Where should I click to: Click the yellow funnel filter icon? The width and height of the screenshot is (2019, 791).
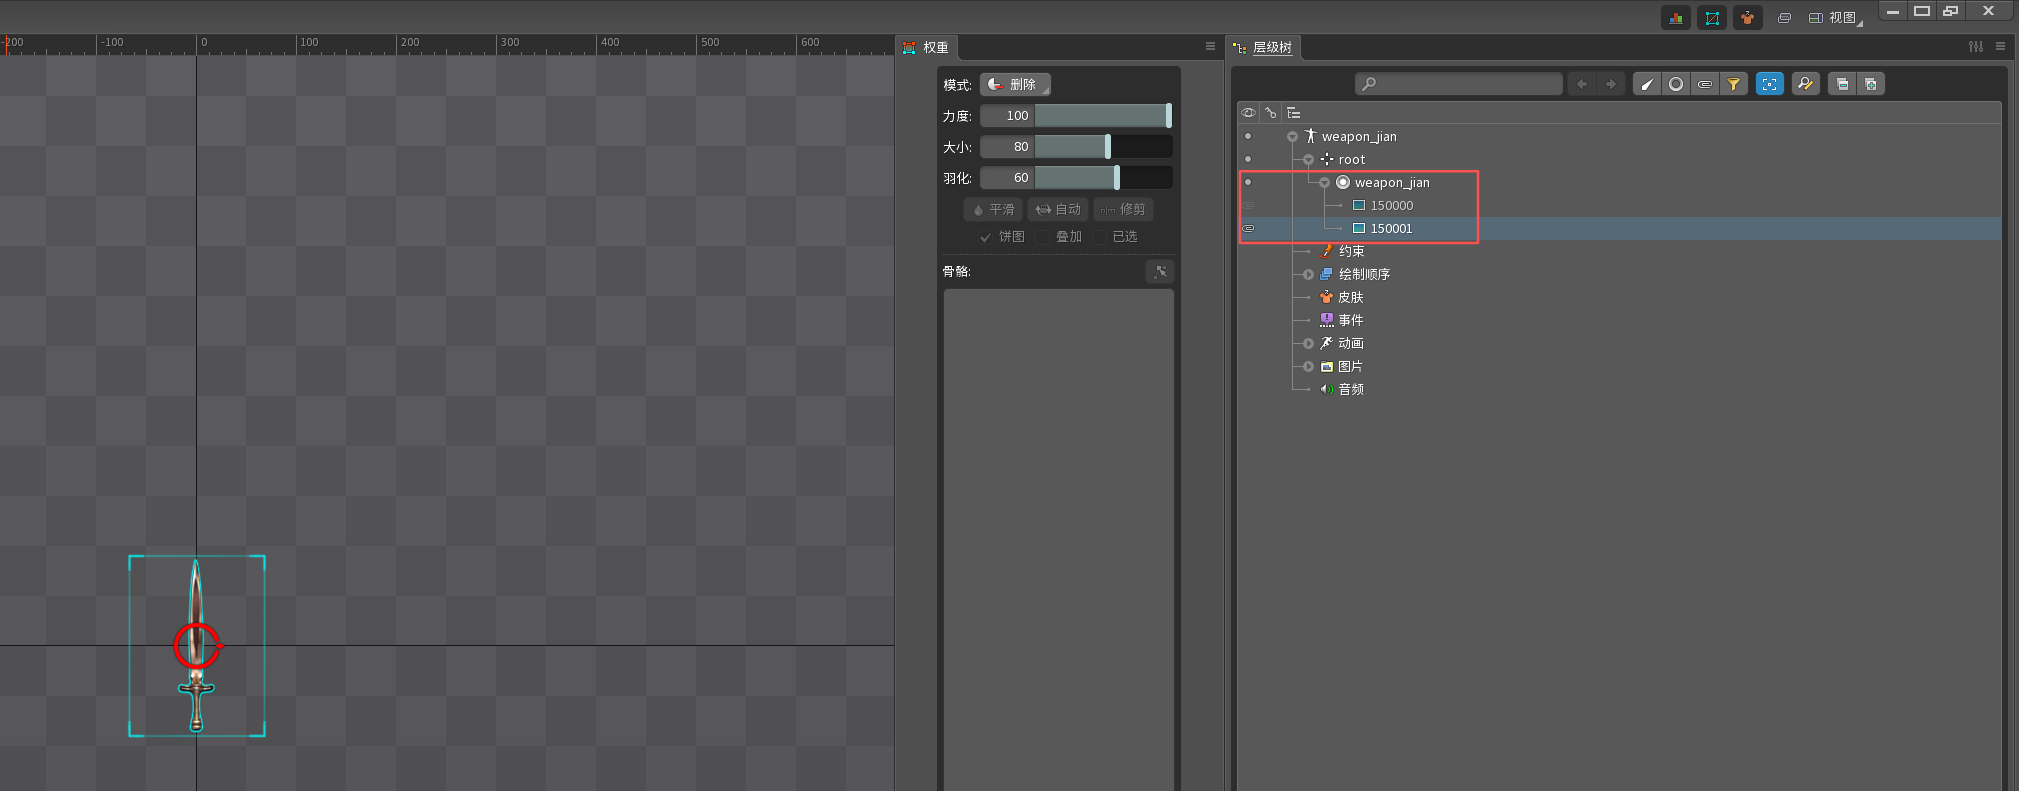click(1733, 84)
